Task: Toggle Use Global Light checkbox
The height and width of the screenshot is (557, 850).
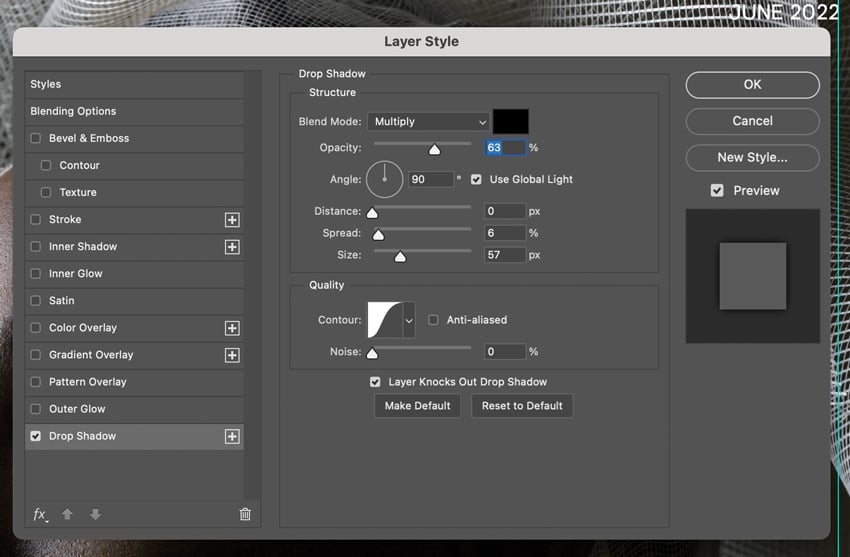Action: [476, 179]
